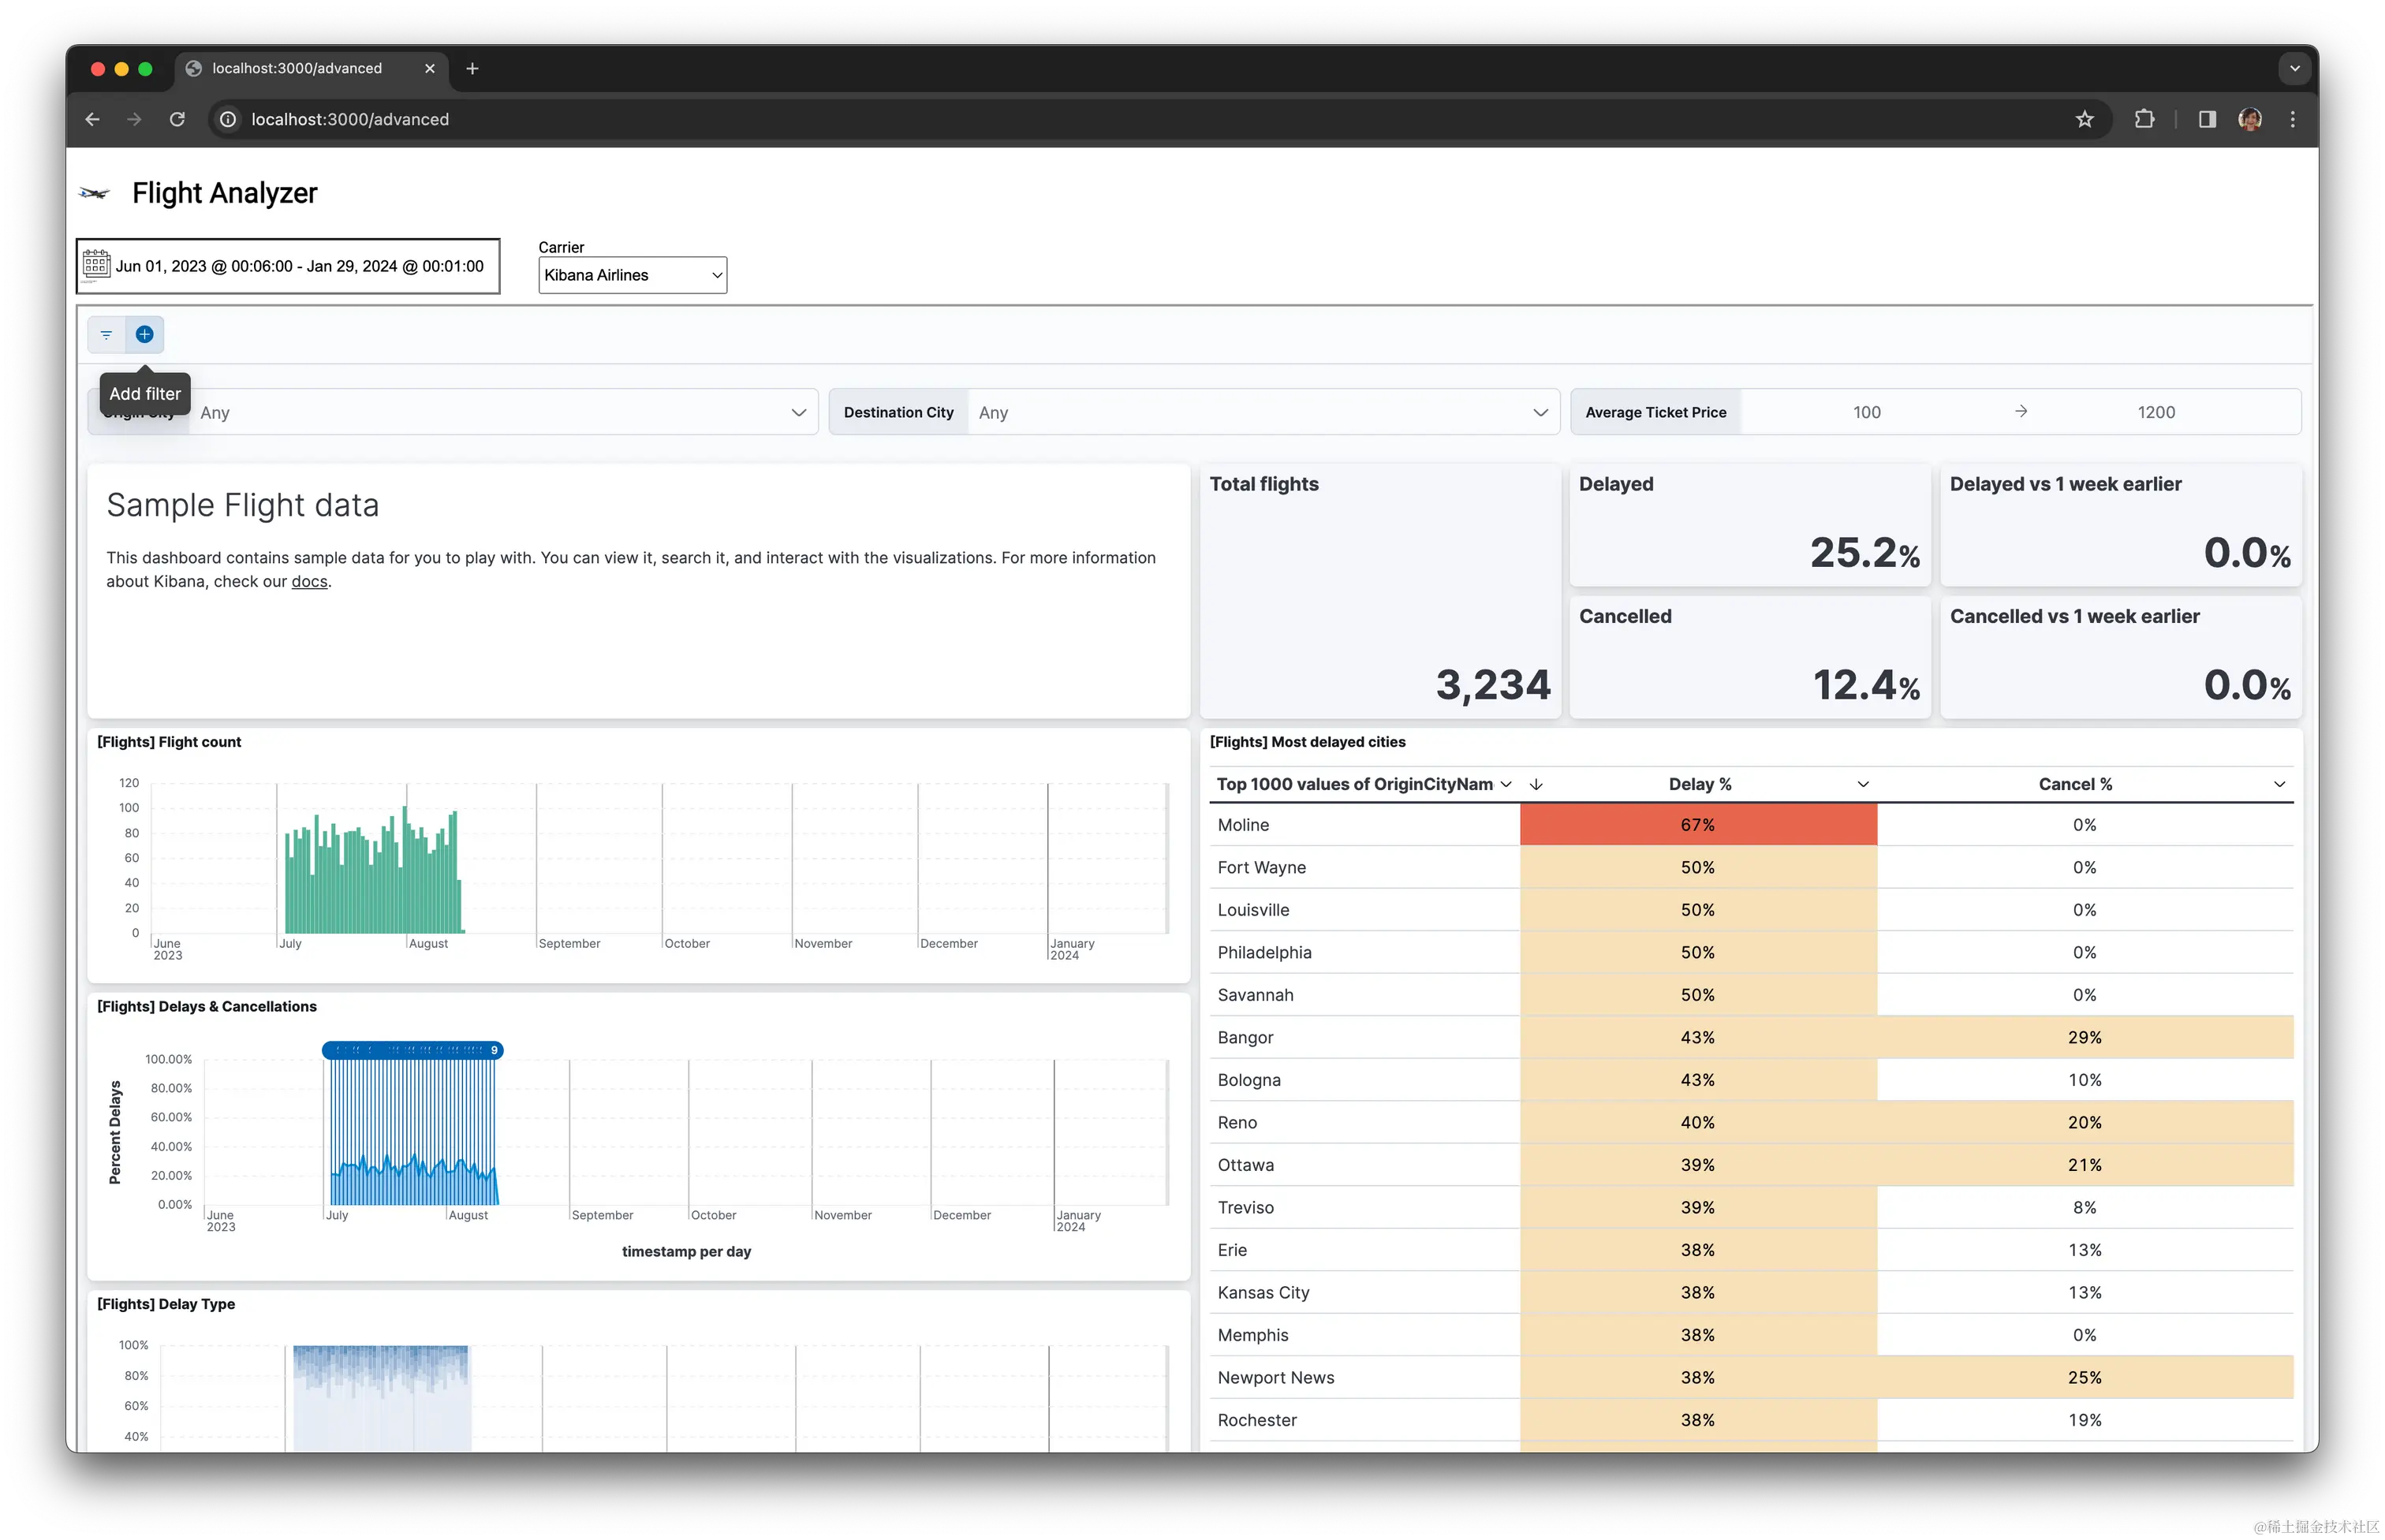This screenshot has height=1540, width=2385.
Task: Click the Average Ticket Price minimum 100 field
Action: pyautogui.click(x=1866, y=412)
